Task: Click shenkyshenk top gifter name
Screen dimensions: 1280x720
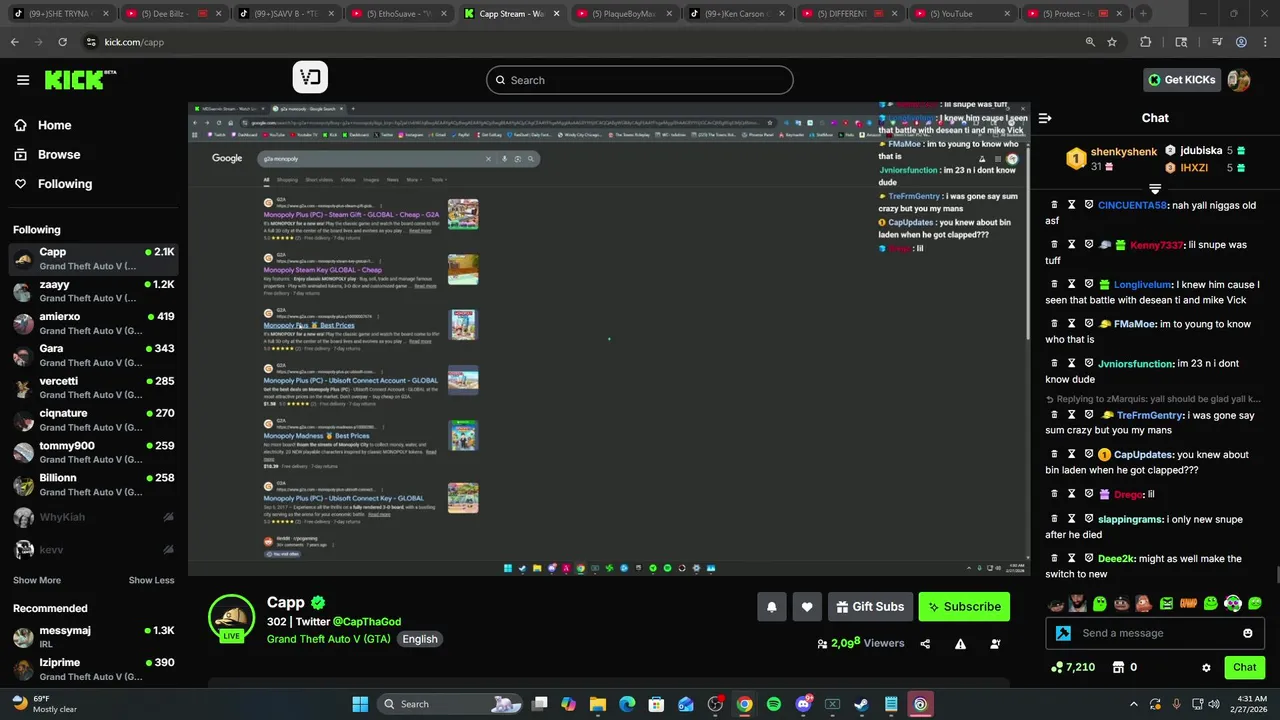Action: click(1124, 152)
